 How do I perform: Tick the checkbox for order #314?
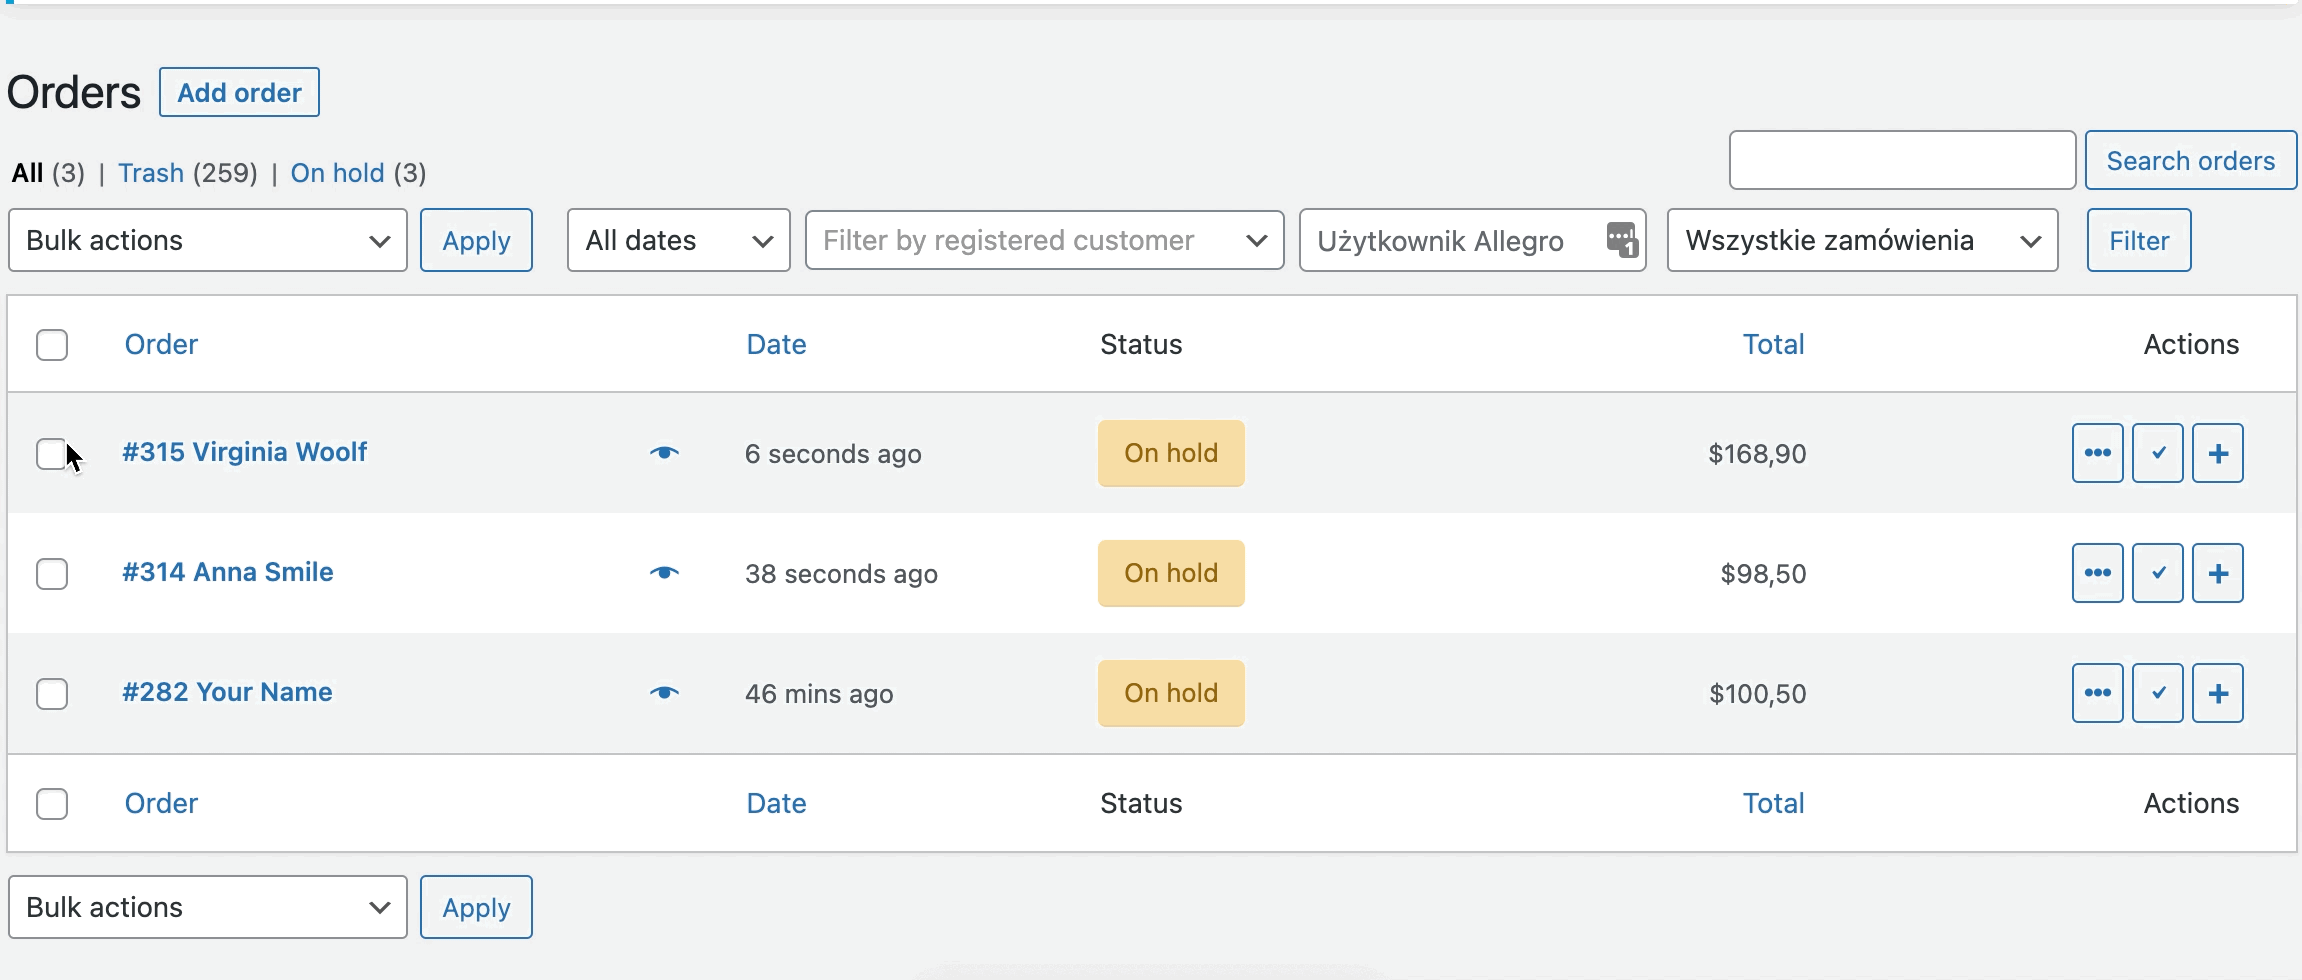pyautogui.click(x=51, y=574)
